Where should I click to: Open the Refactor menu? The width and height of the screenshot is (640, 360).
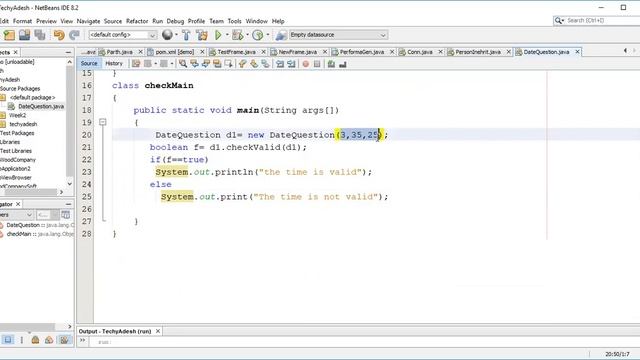137,21
